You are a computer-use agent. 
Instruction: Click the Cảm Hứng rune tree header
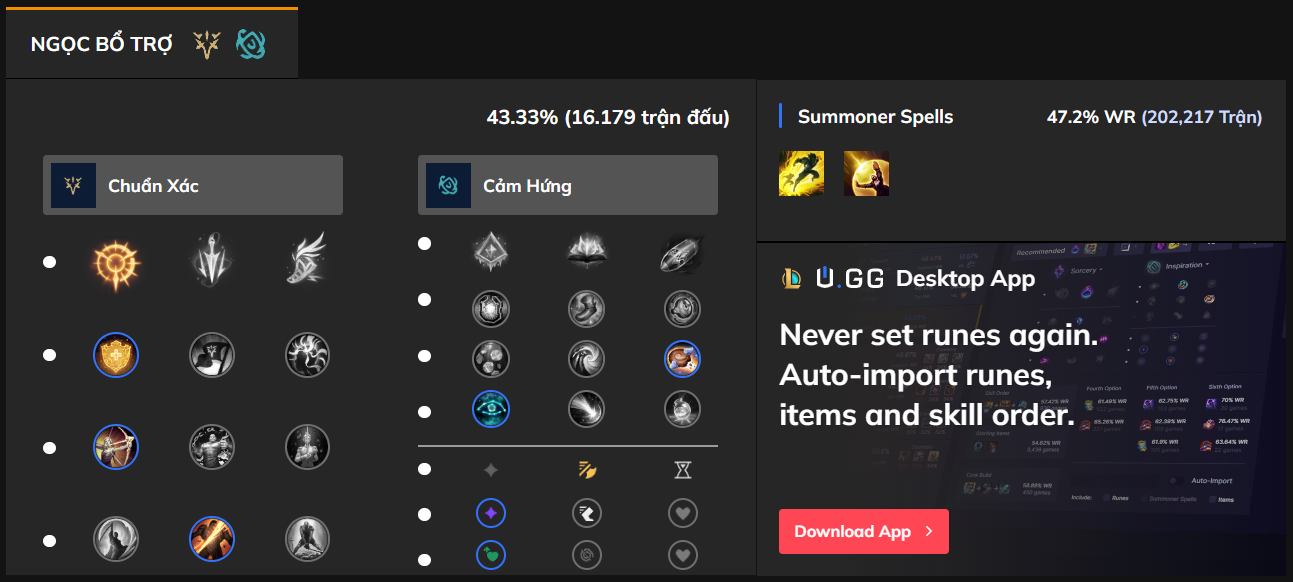(567, 186)
